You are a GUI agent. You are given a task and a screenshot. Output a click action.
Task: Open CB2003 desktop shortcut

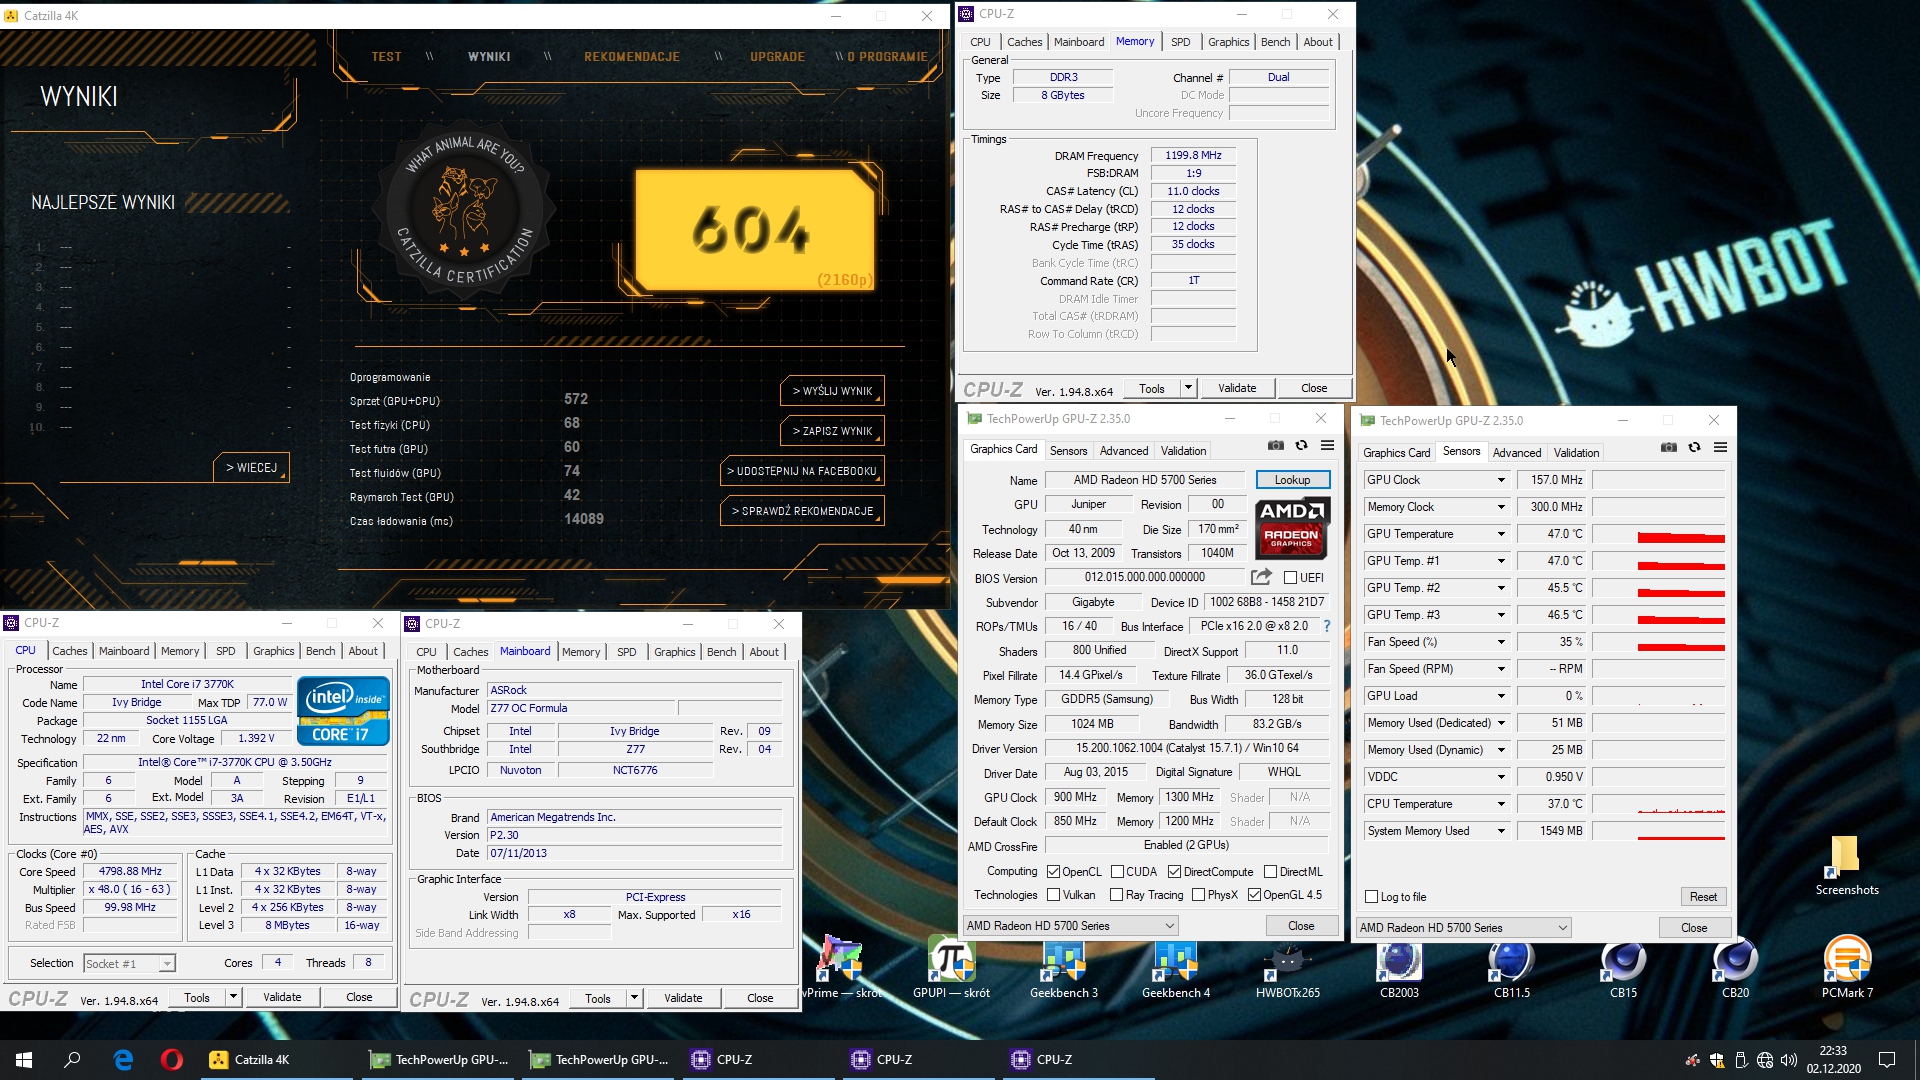pyautogui.click(x=1399, y=968)
